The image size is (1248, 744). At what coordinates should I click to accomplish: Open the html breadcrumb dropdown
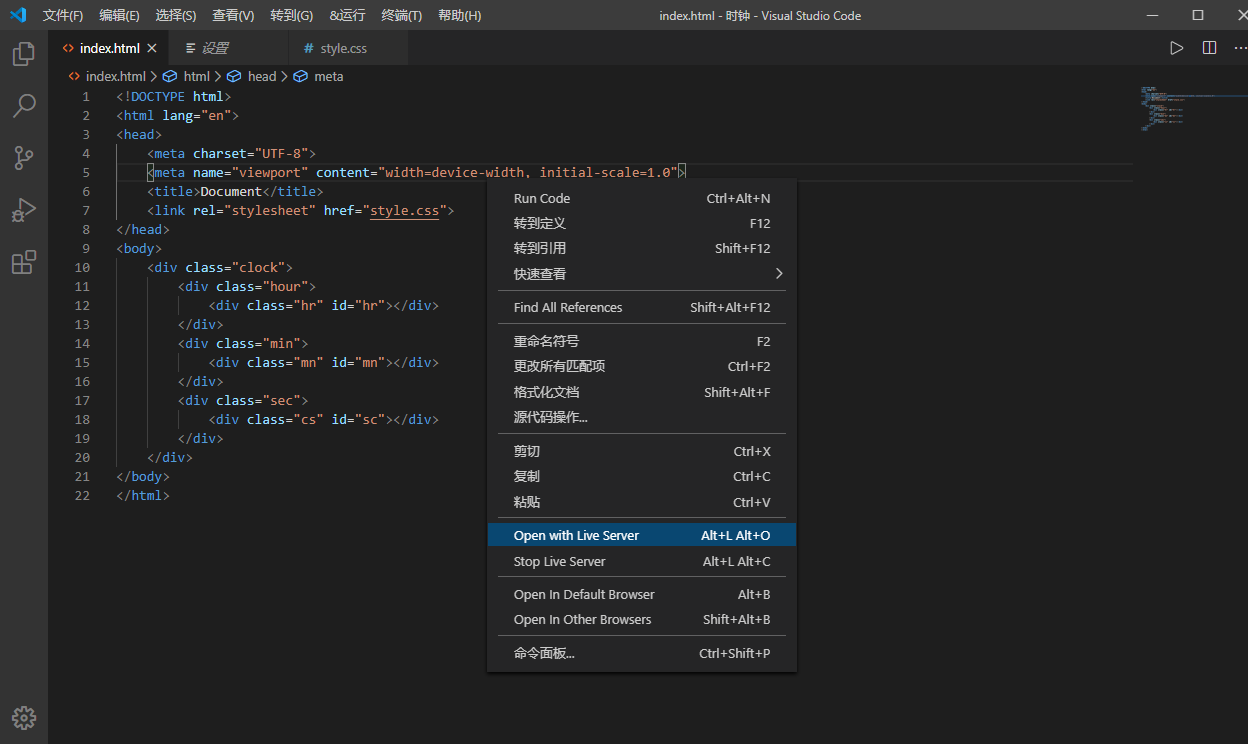195,76
